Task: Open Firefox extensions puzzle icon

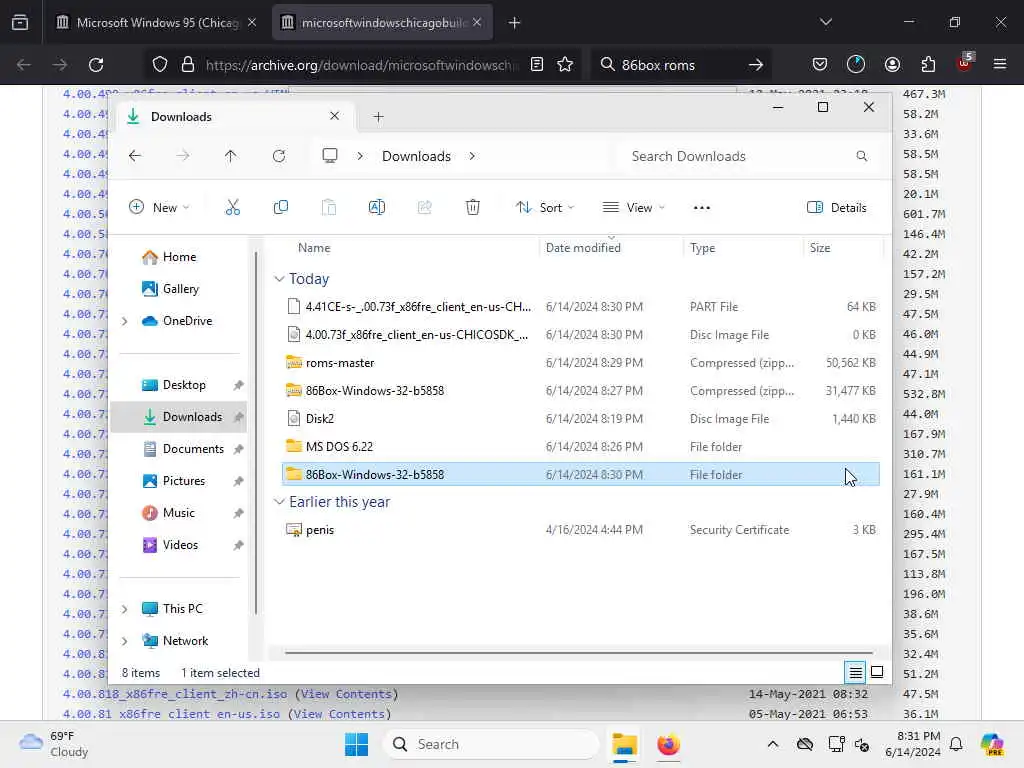Action: click(928, 64)
